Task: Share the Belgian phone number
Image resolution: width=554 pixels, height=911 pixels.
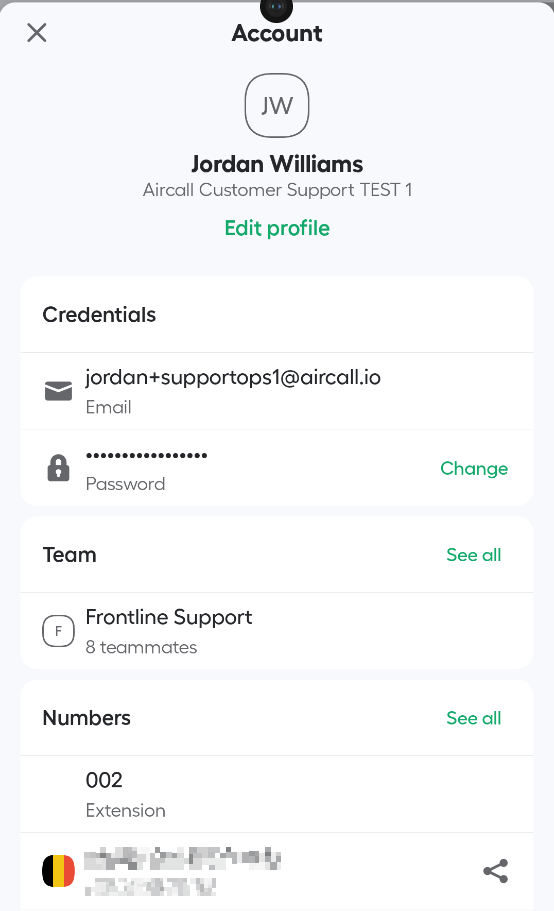Action: pyautogui.click(x=495, y=871)
